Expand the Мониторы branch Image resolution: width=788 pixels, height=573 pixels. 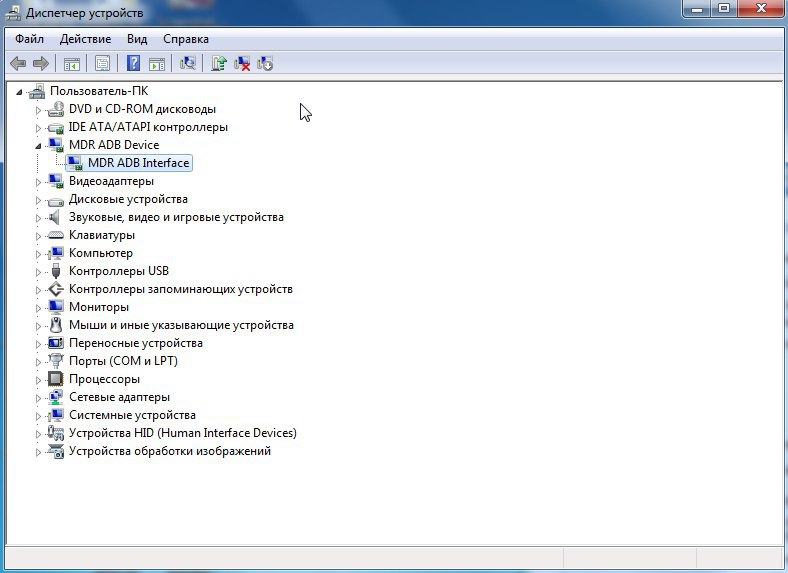coord(38,308)
